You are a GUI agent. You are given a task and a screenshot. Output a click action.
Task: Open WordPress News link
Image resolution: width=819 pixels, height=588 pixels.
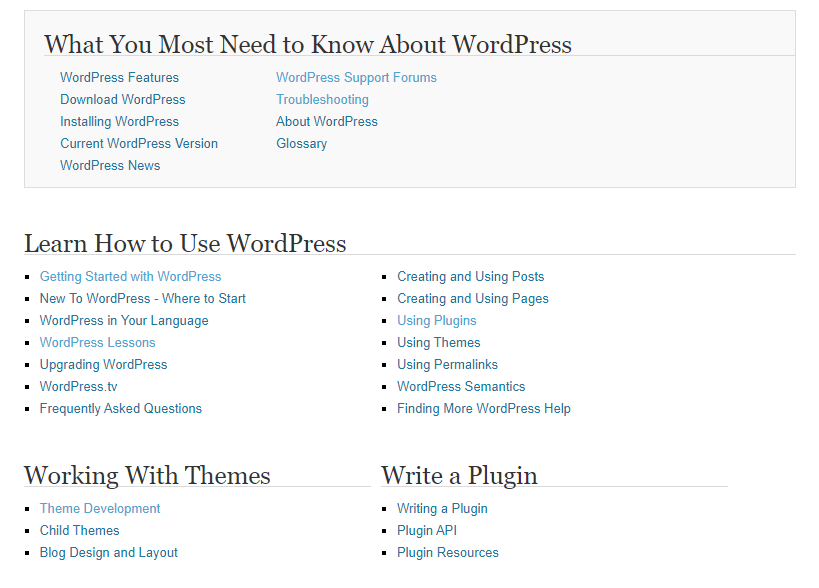pyautogui.click(x=110, y=165)
